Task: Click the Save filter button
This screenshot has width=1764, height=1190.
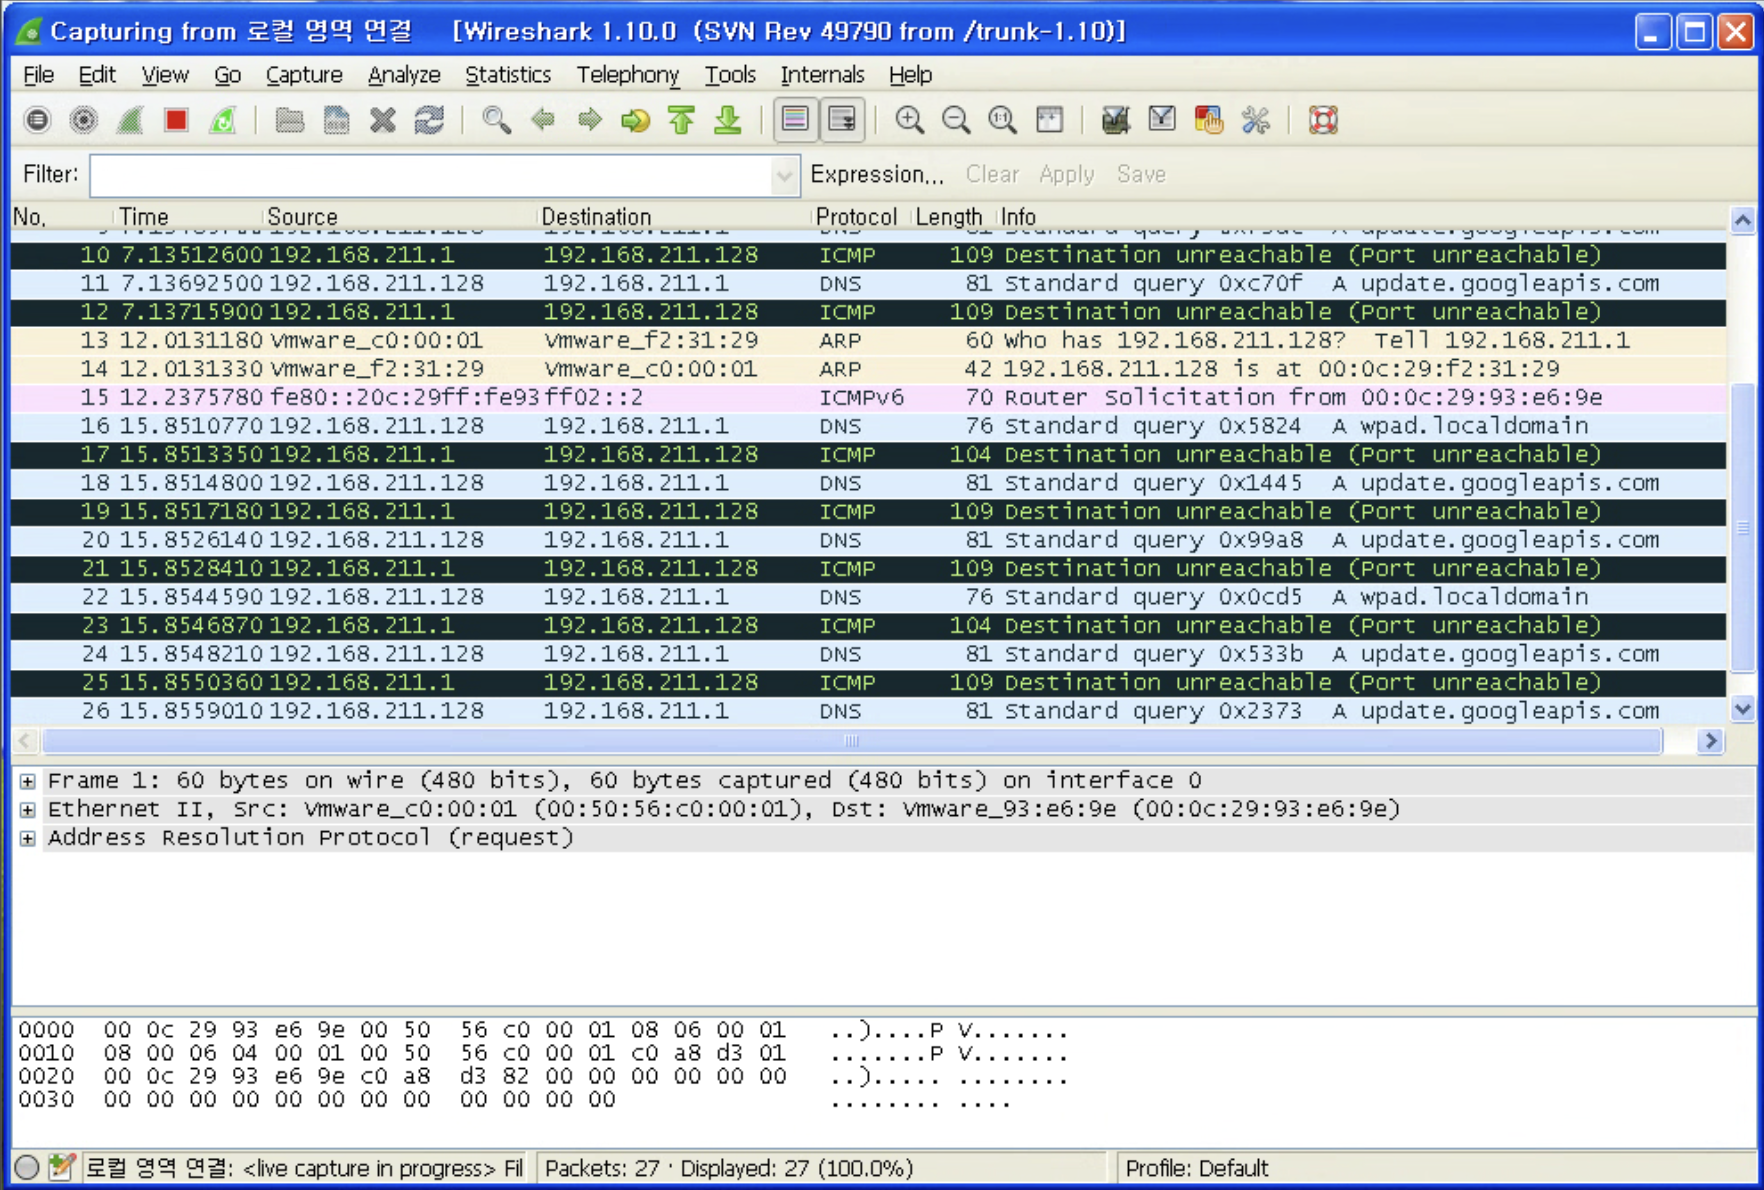Action: point(1141,175)
